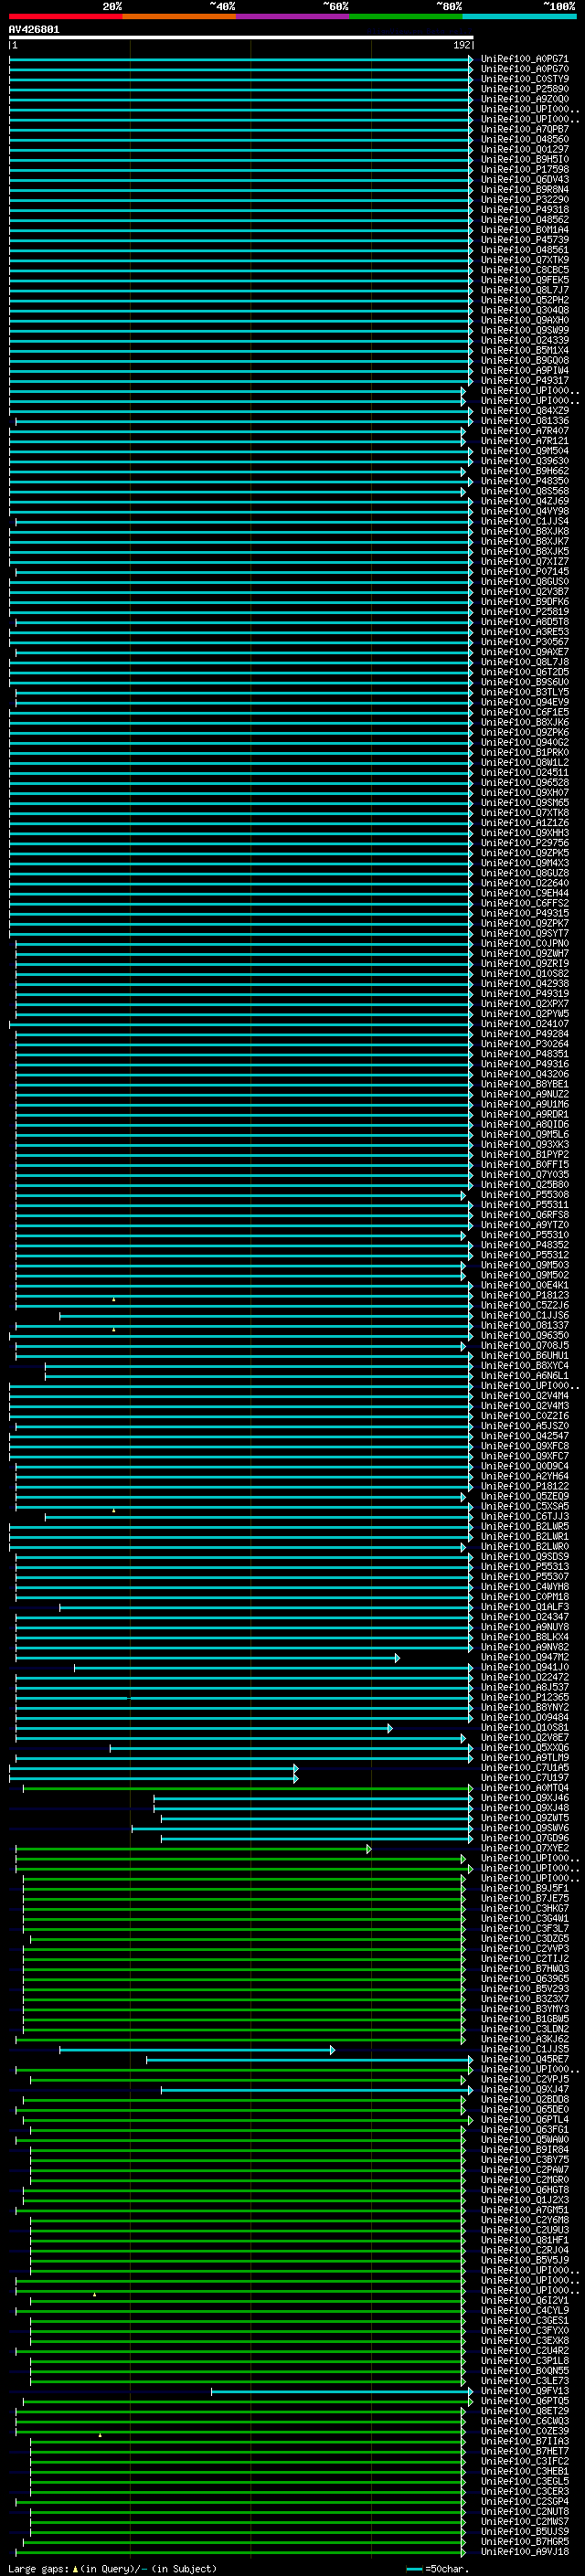Select the AV426801 query name label
The height and width of the screenshot is (2576, 585).
pyautogui.click(x=34, y=29)
